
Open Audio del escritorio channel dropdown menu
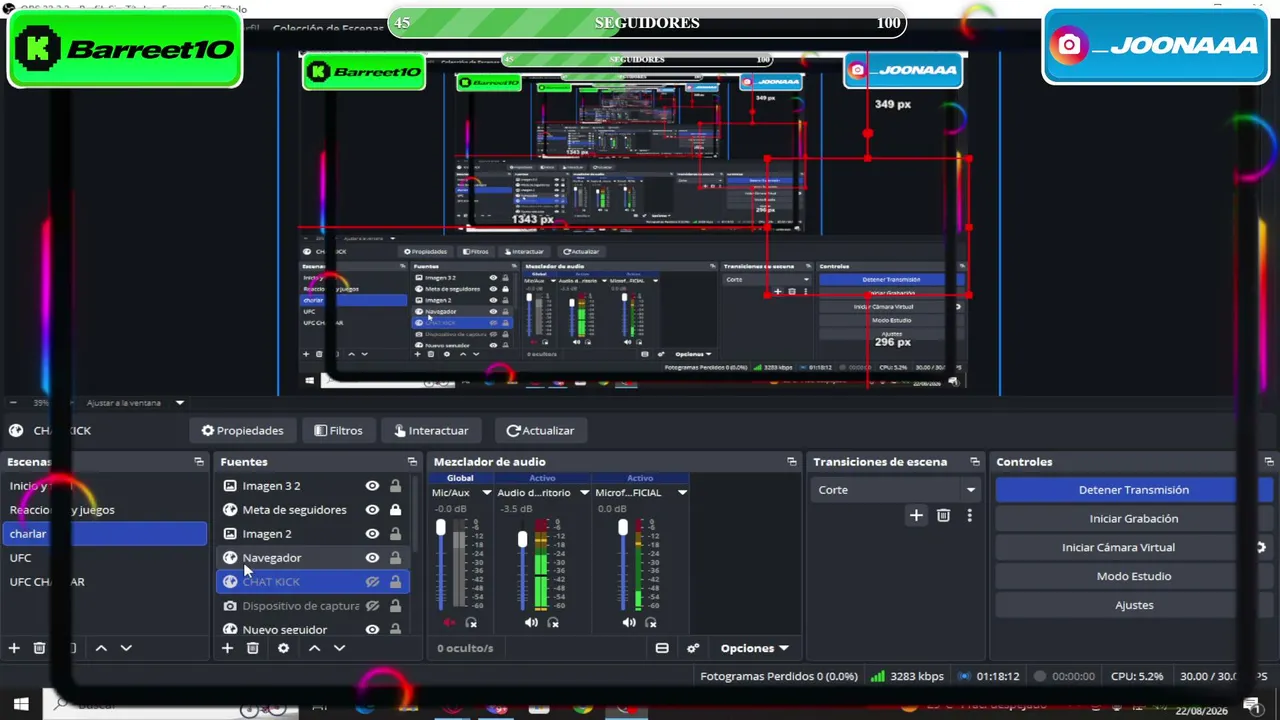(x=584, y=493)
